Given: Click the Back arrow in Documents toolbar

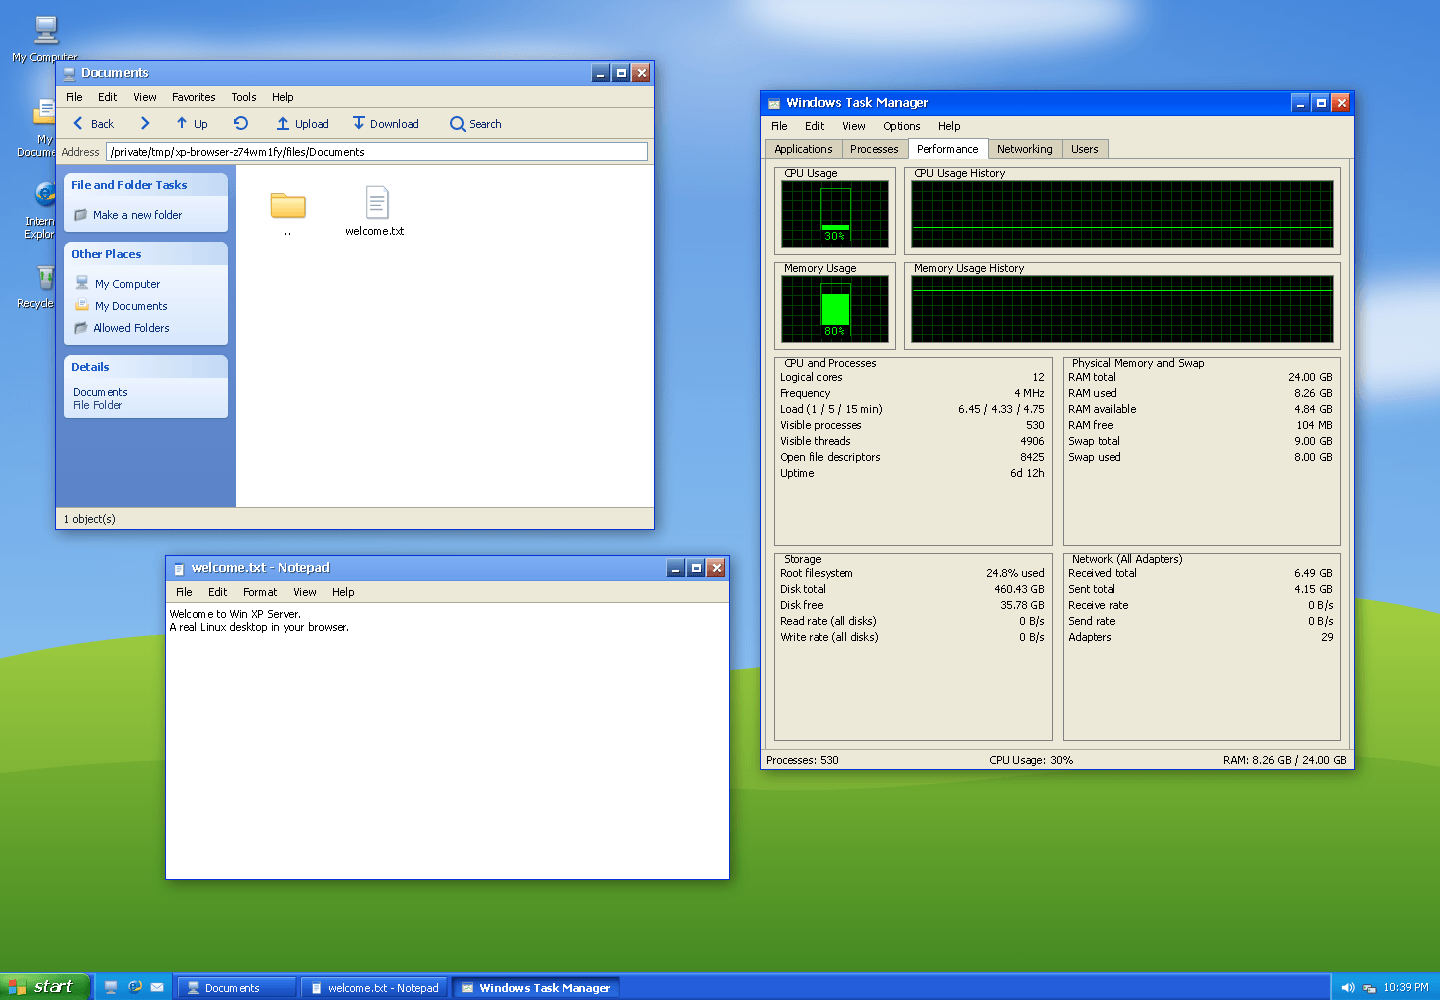Looking at the screenshot, I should [92, 124].
